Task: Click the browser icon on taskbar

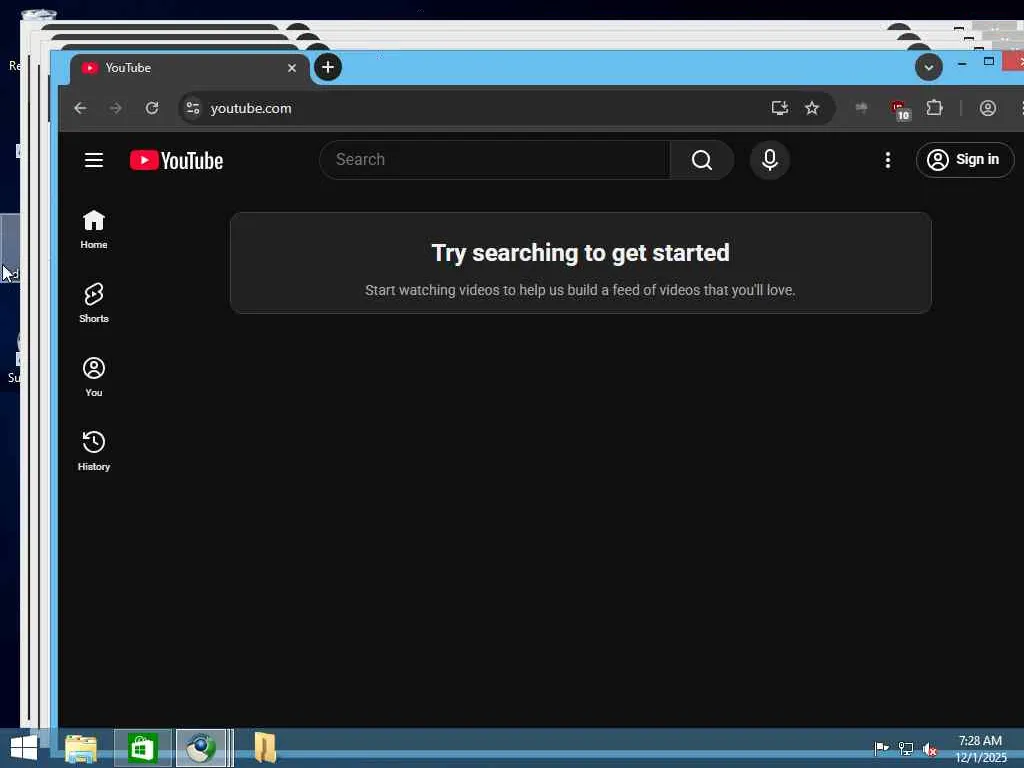Action: [x=201, y=748]
